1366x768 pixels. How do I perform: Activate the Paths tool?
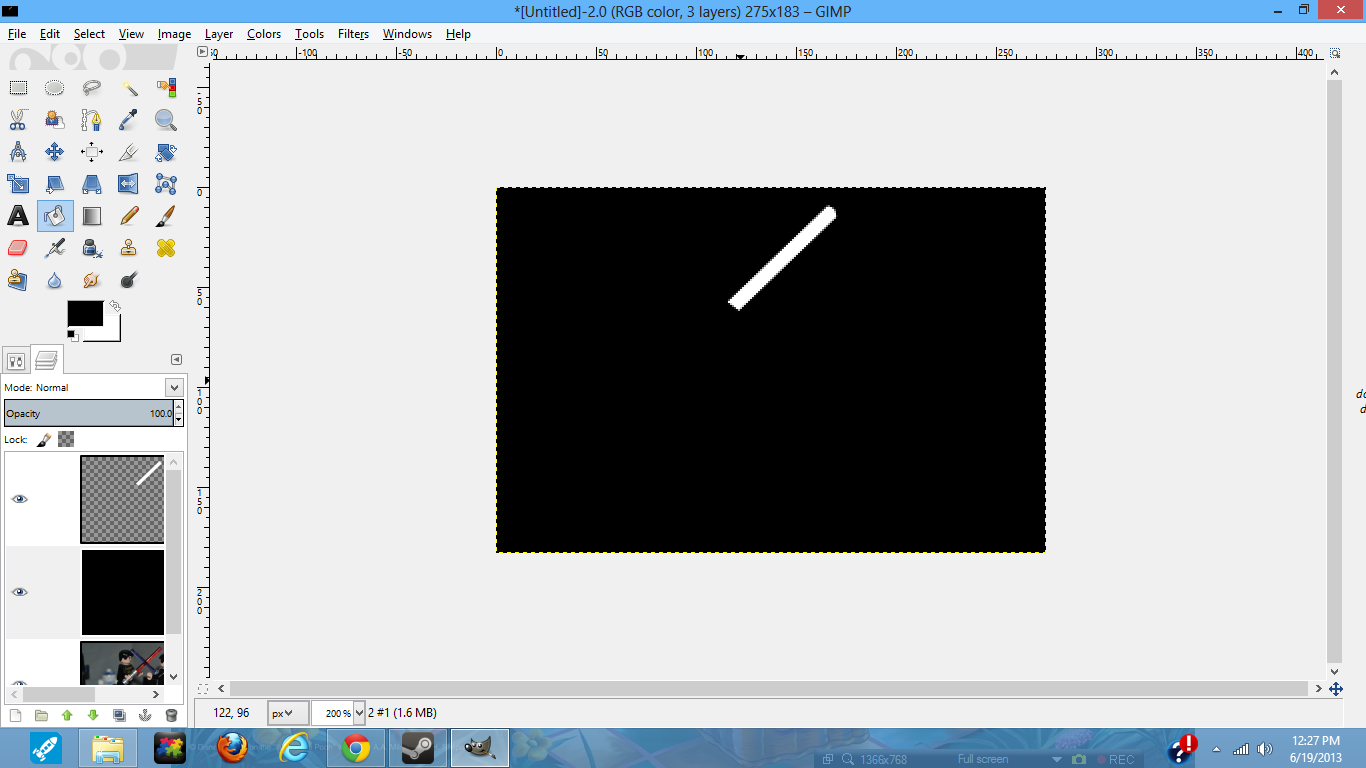click(x=91, y=119)
